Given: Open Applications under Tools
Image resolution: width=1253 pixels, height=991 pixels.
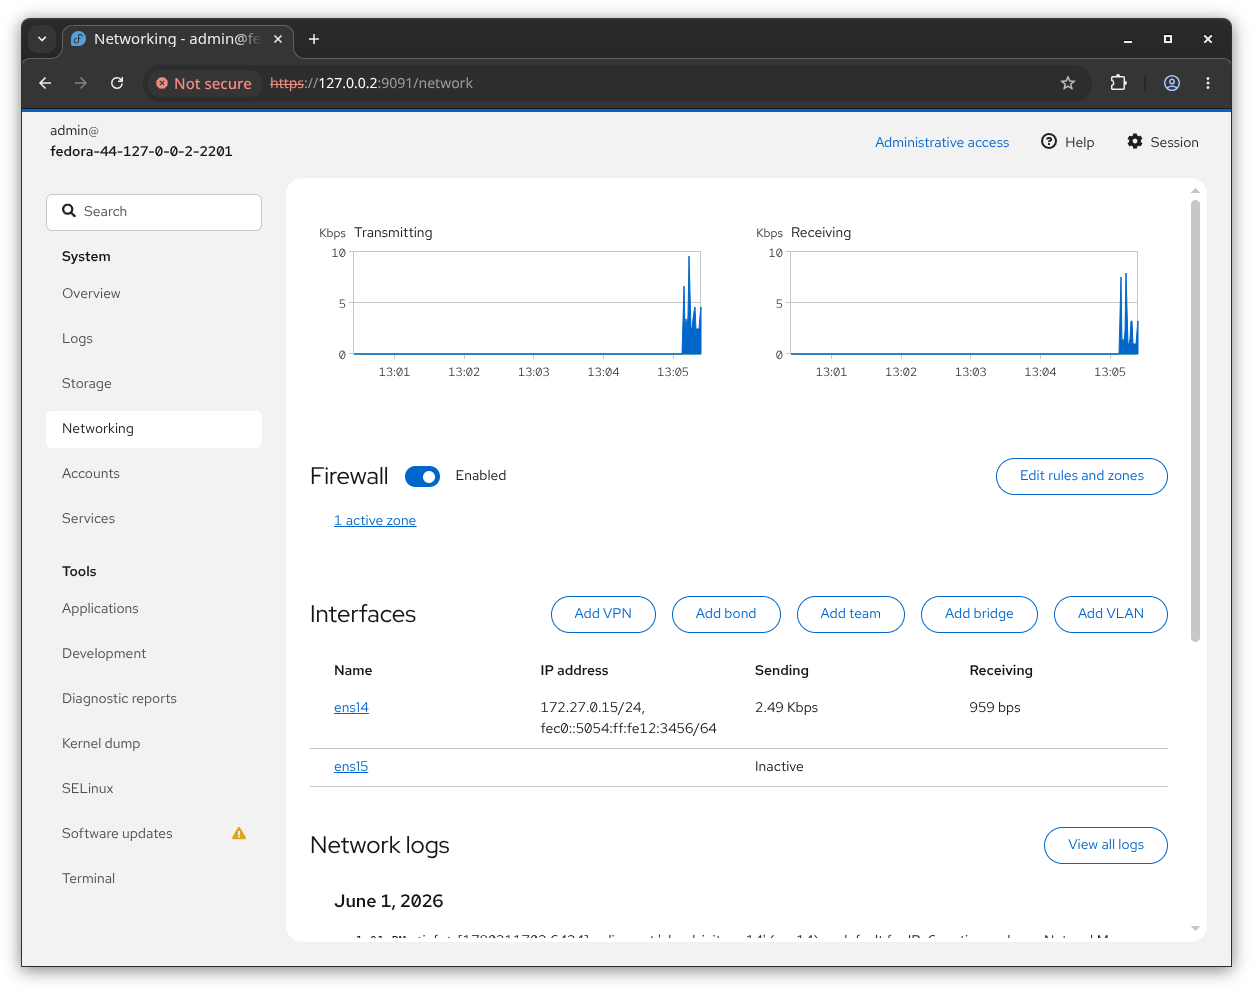Looking at the screenshot, I should [x=154, y=608].
